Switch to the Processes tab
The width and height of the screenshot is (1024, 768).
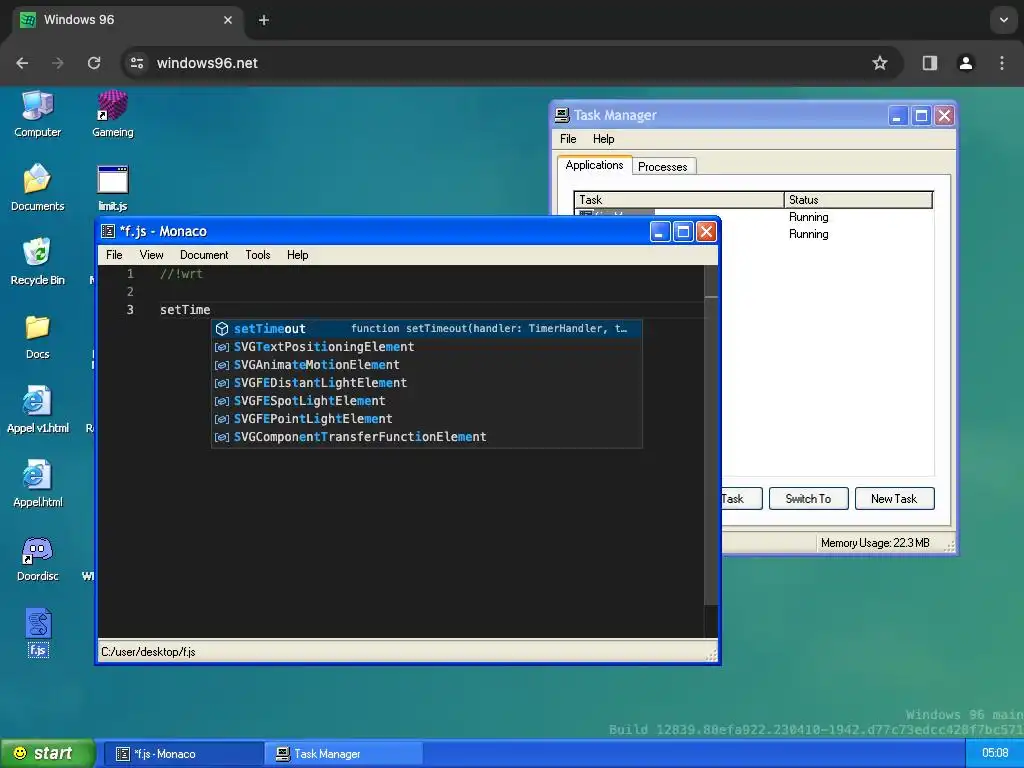click(x=663, y=167)
